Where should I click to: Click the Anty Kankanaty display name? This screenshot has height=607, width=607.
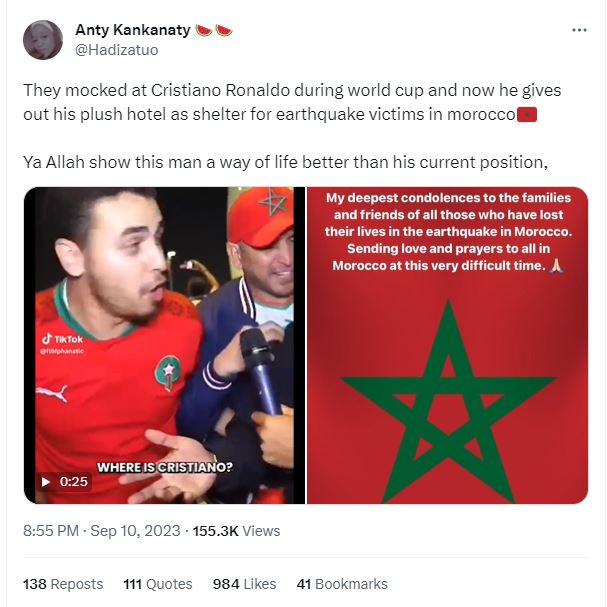(x=133, y=30)
